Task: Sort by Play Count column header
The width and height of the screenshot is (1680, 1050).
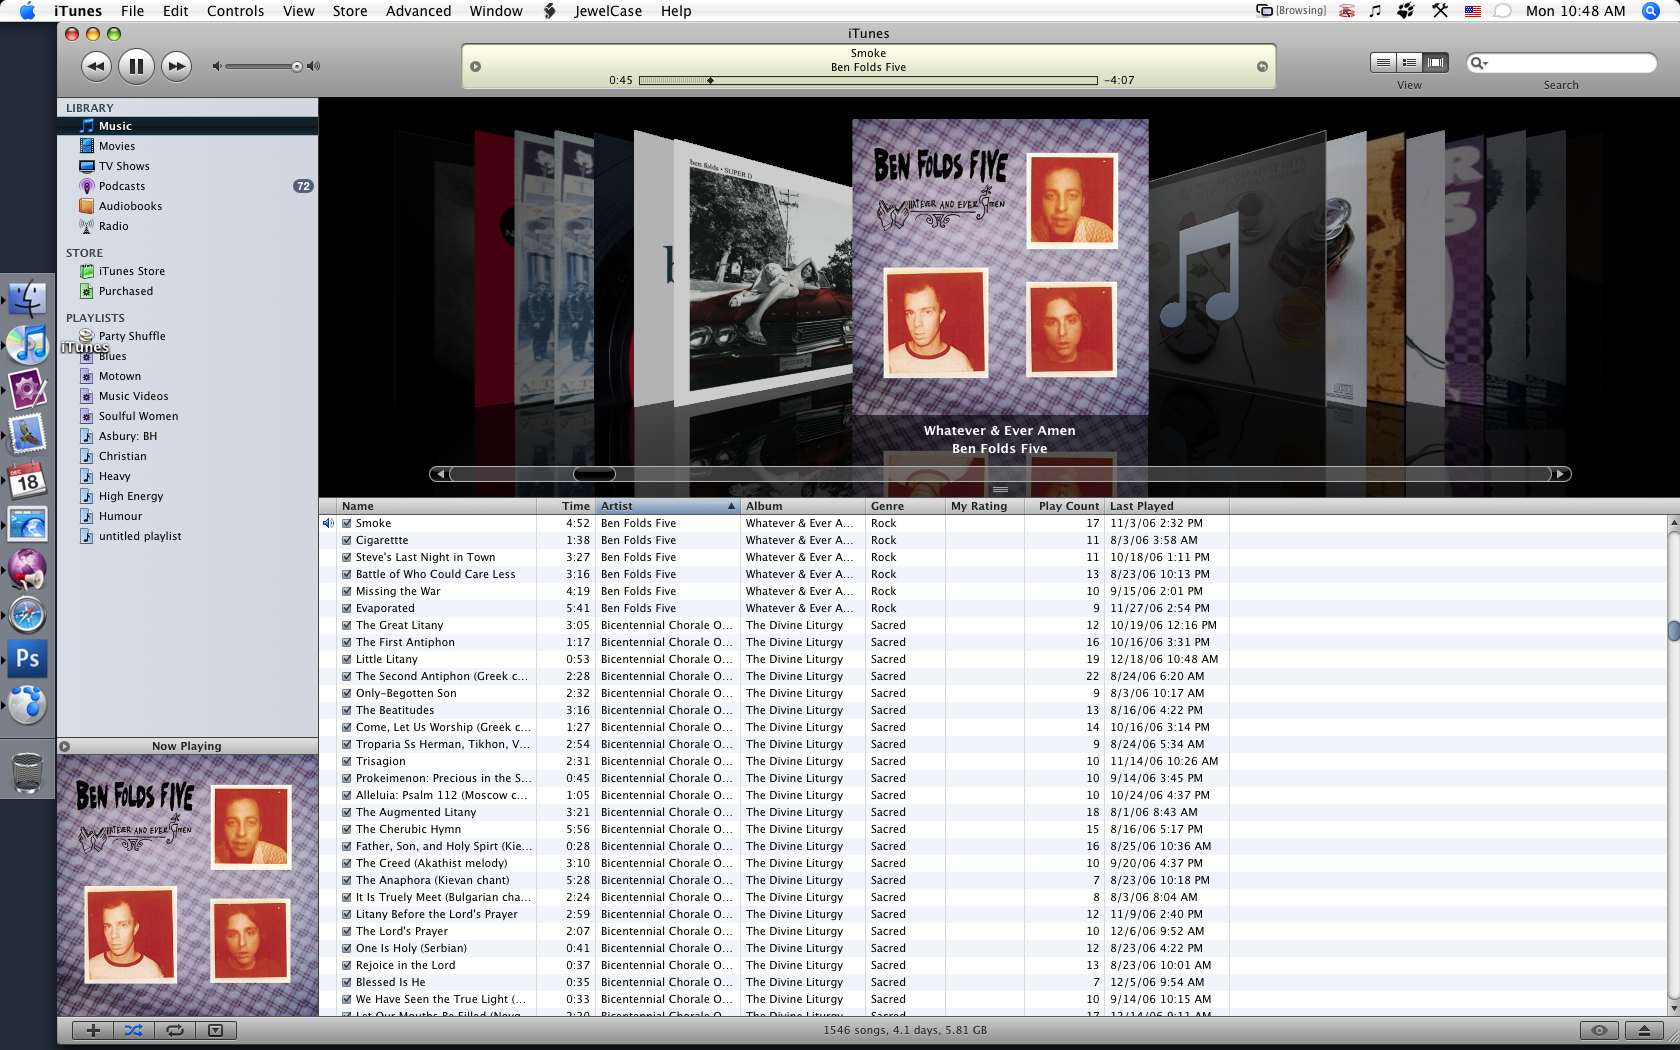Action: (x=1064, y=506)
